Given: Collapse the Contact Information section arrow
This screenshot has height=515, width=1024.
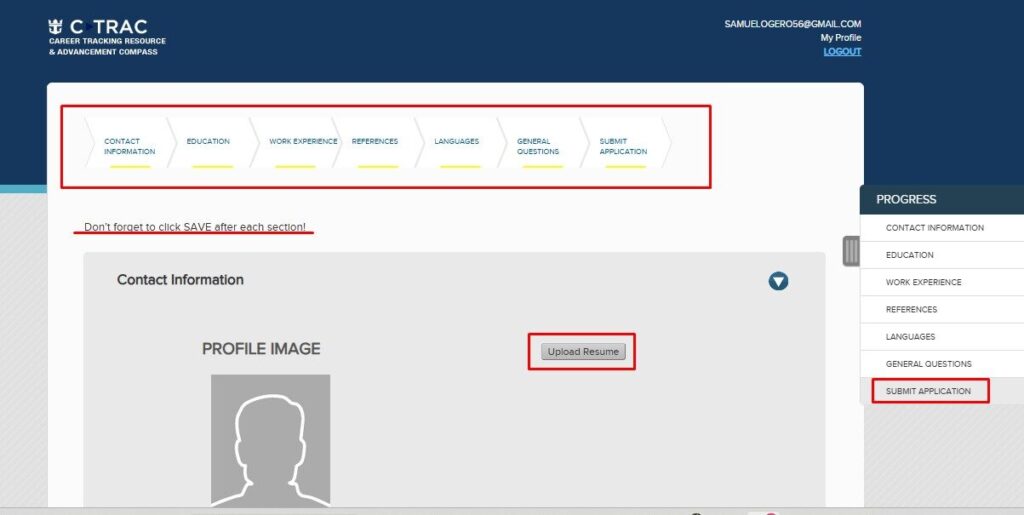Looking at the screenshot, I should 778,281.
